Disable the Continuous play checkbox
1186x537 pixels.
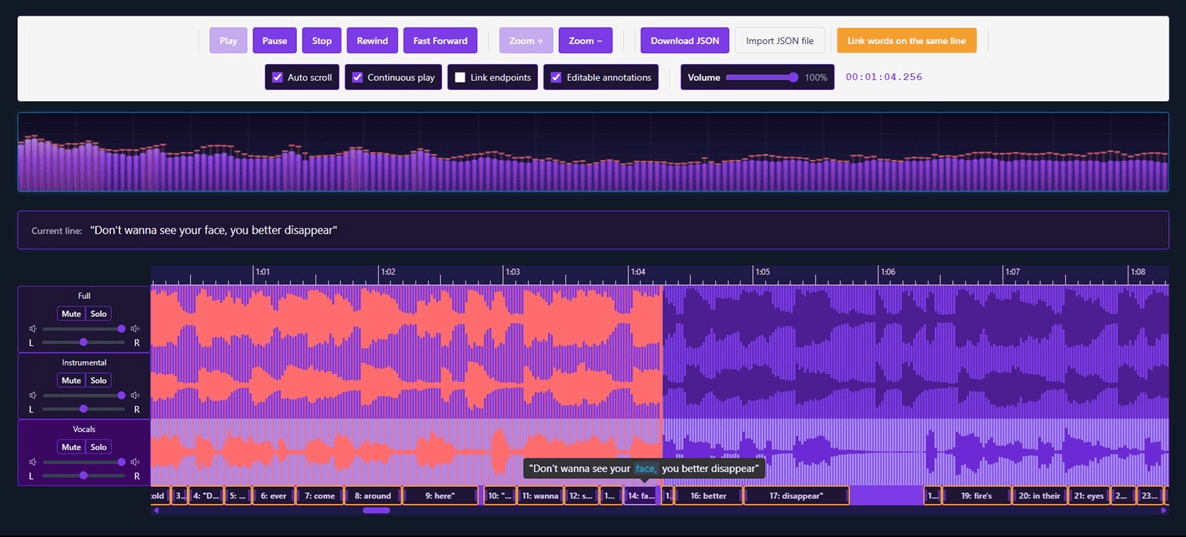click(358, 77)
